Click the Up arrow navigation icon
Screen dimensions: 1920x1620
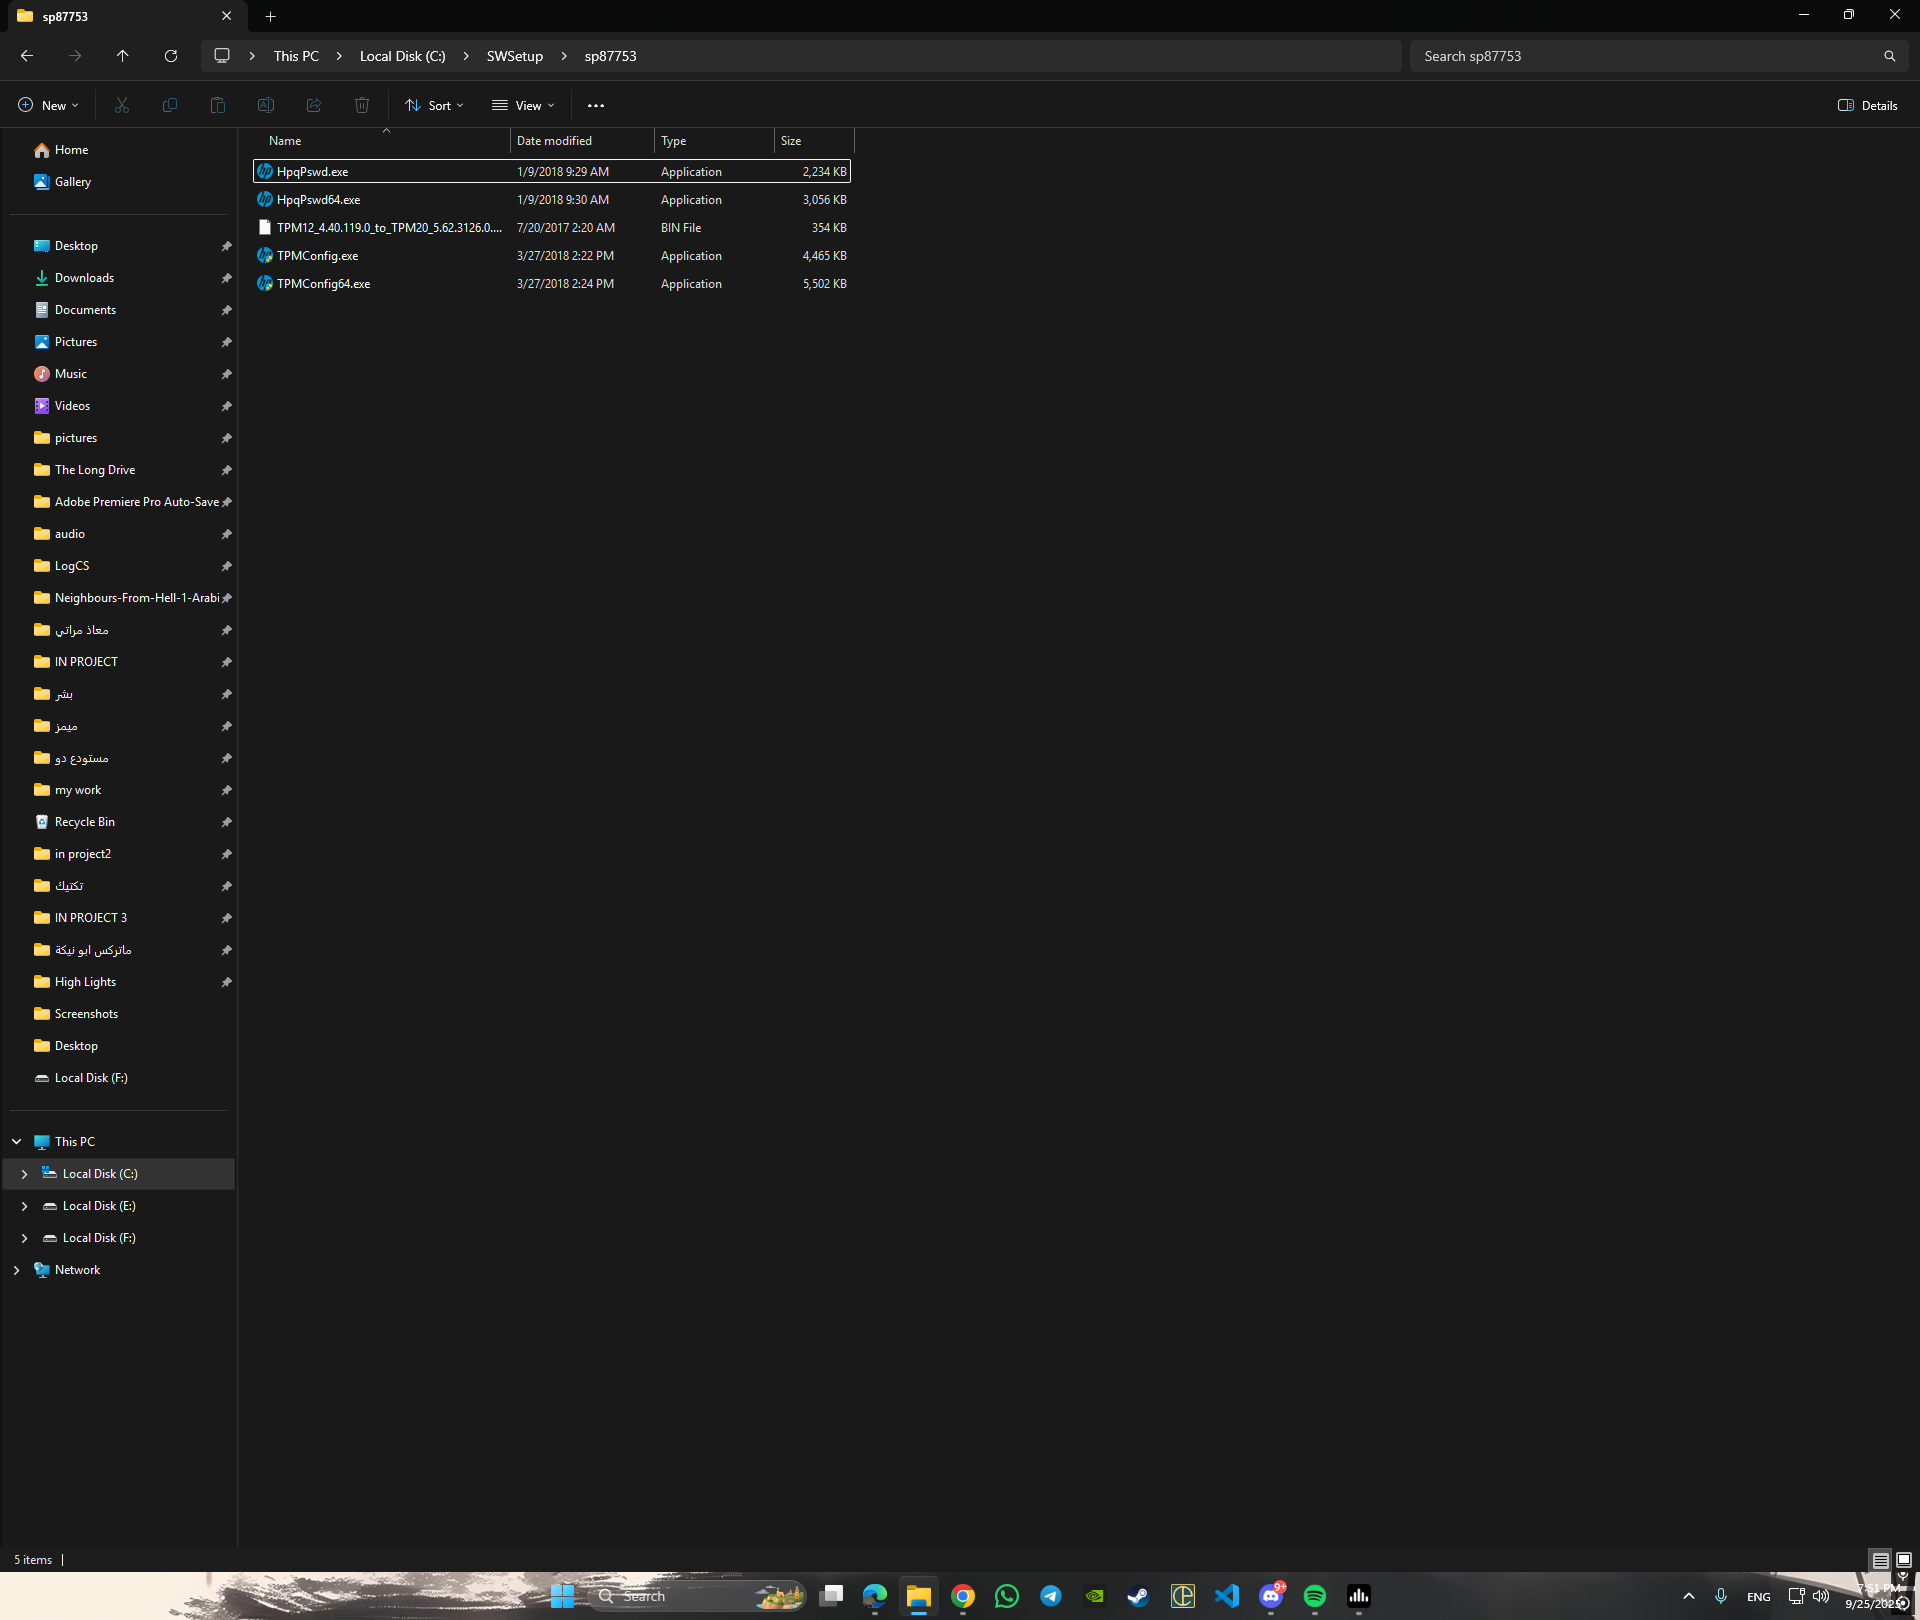click(x=123, y=56)
